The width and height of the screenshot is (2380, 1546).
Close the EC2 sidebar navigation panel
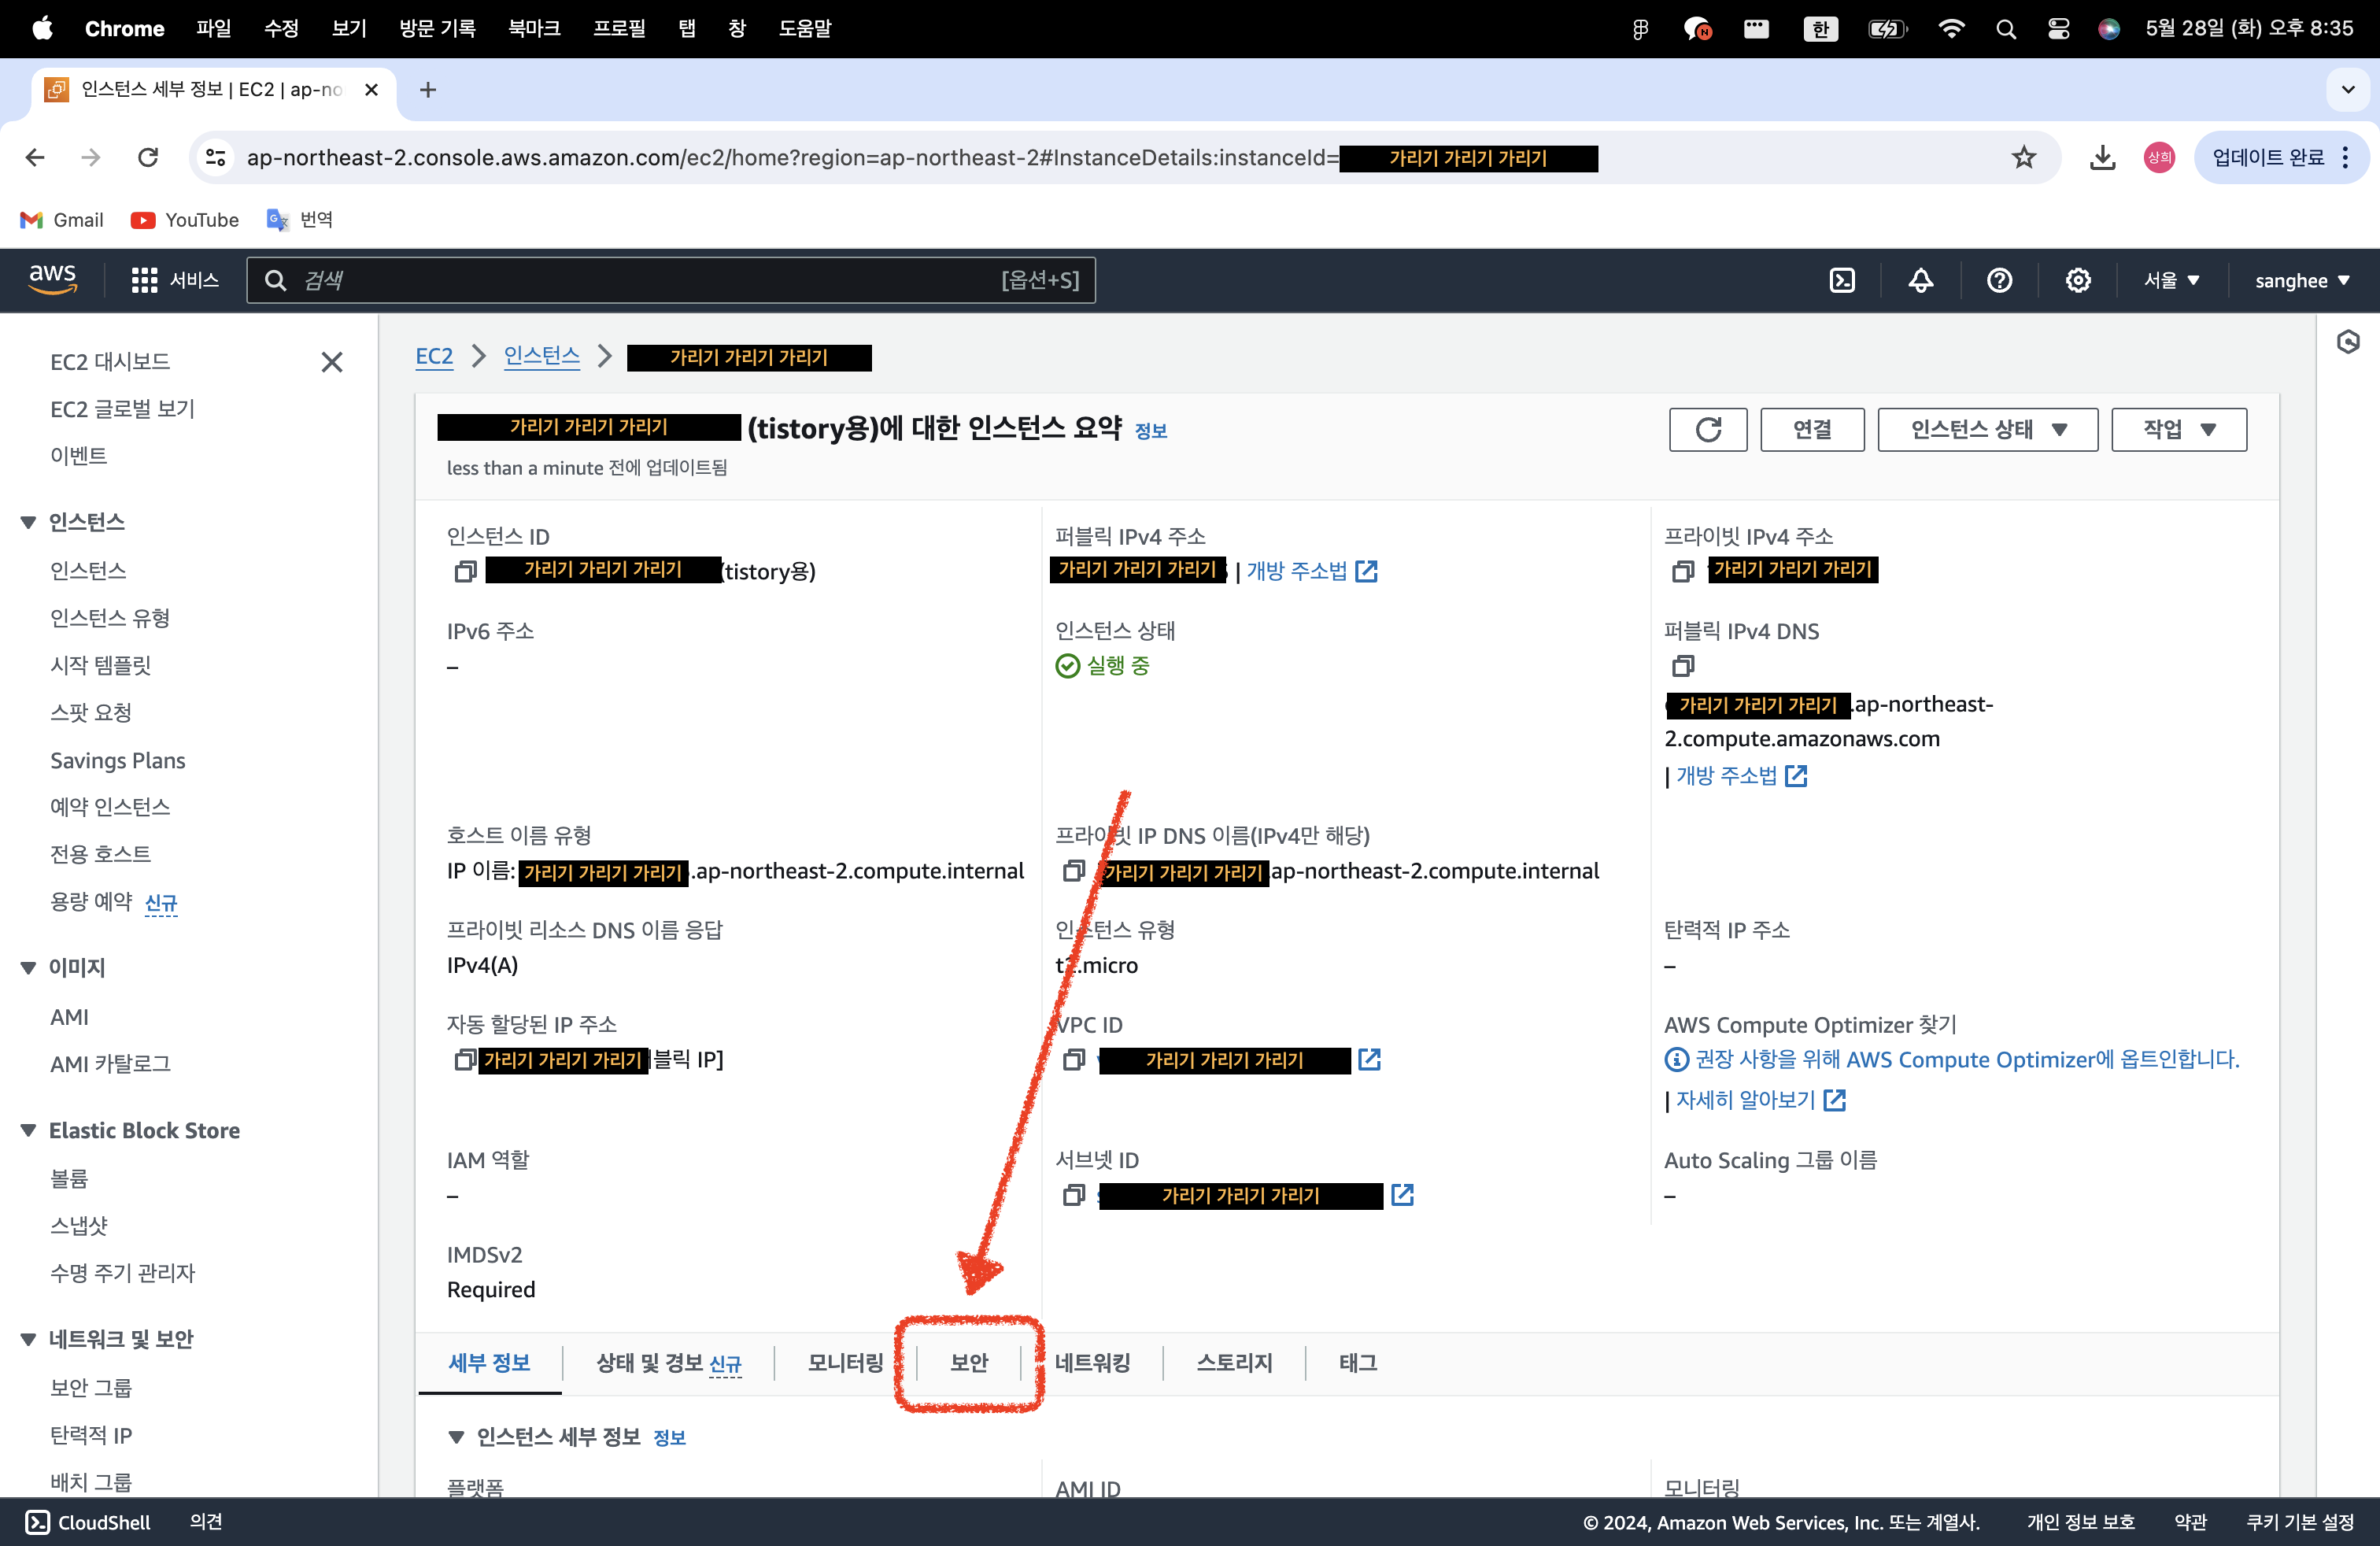[331, 362]
